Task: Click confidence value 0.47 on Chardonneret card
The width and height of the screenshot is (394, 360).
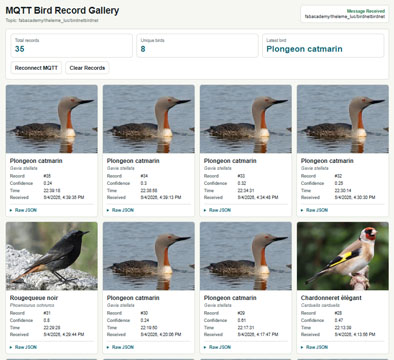Action: click(339, 320)
